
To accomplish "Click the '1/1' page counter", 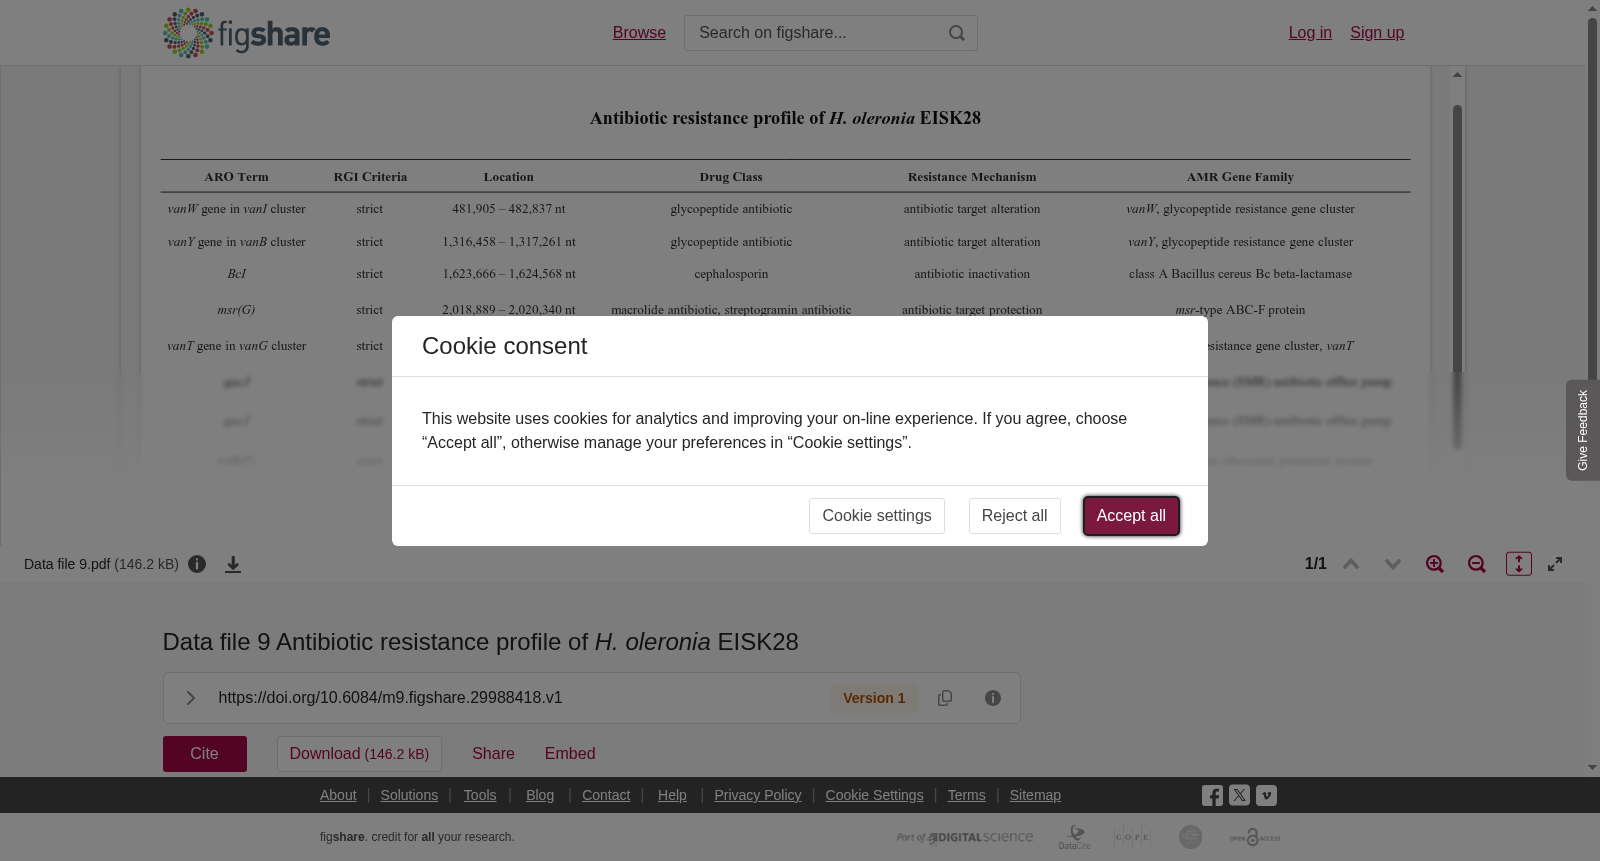I will [x=1316, y=564].
